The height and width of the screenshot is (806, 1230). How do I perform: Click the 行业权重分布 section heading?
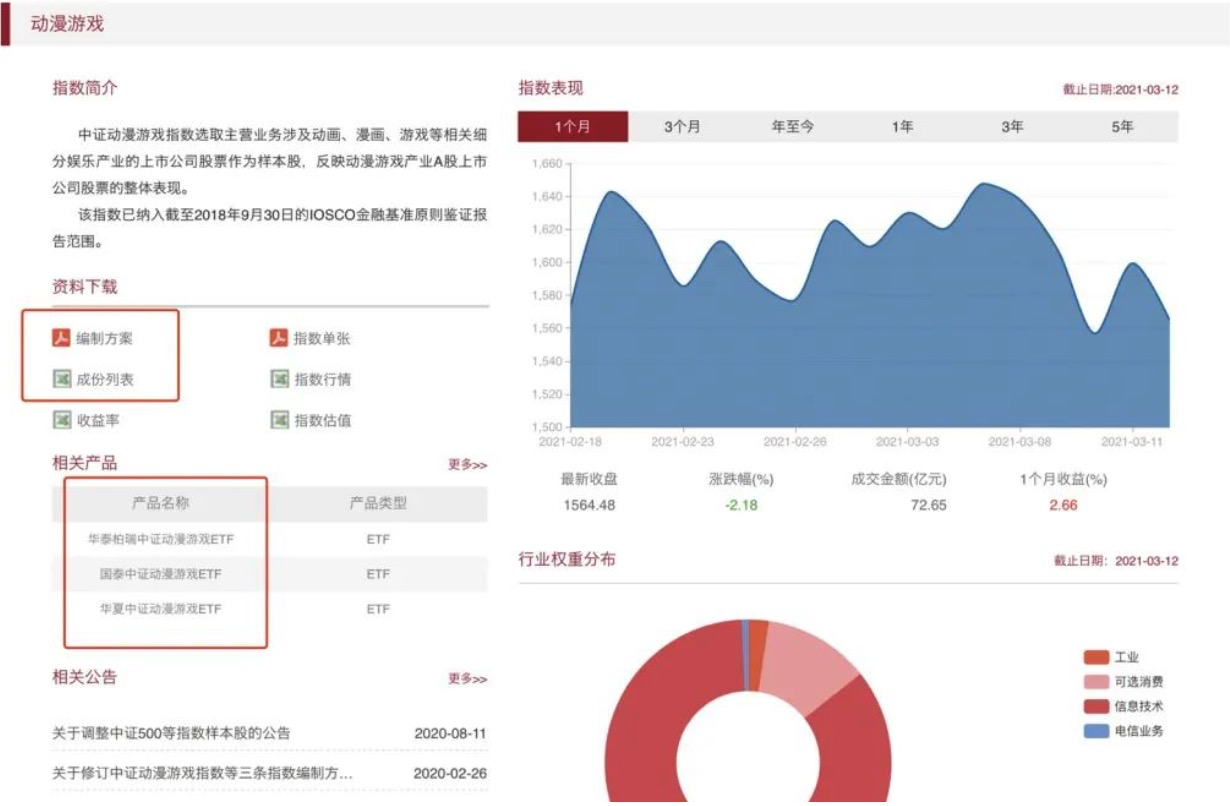click(567, 559)
